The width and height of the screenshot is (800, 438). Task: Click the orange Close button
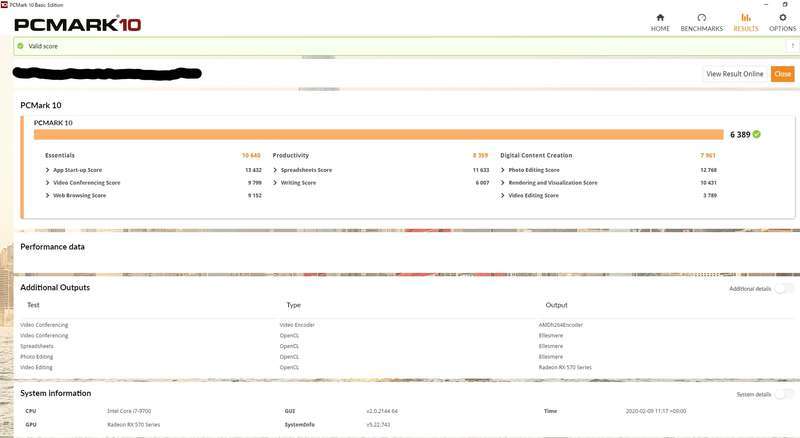pyautogui.click(x=782, y=74)
